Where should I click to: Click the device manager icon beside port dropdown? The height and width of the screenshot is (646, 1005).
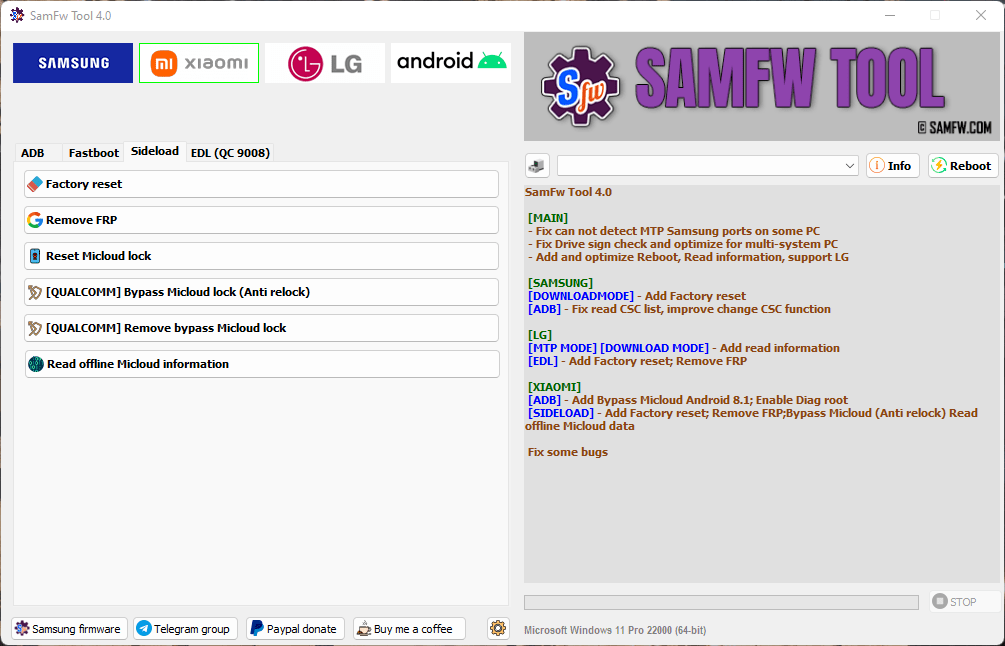537,166
